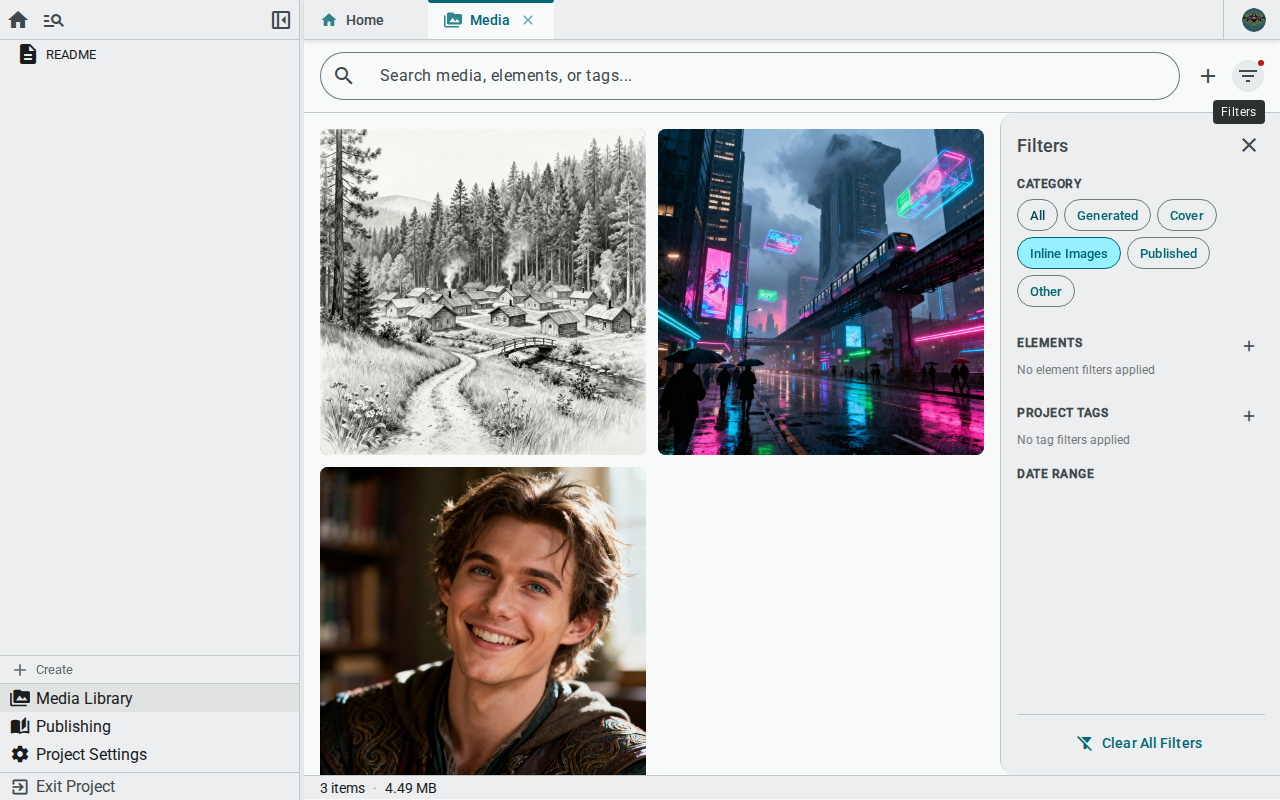
Task: Switch to the Home tab
Action: [352, 20]
